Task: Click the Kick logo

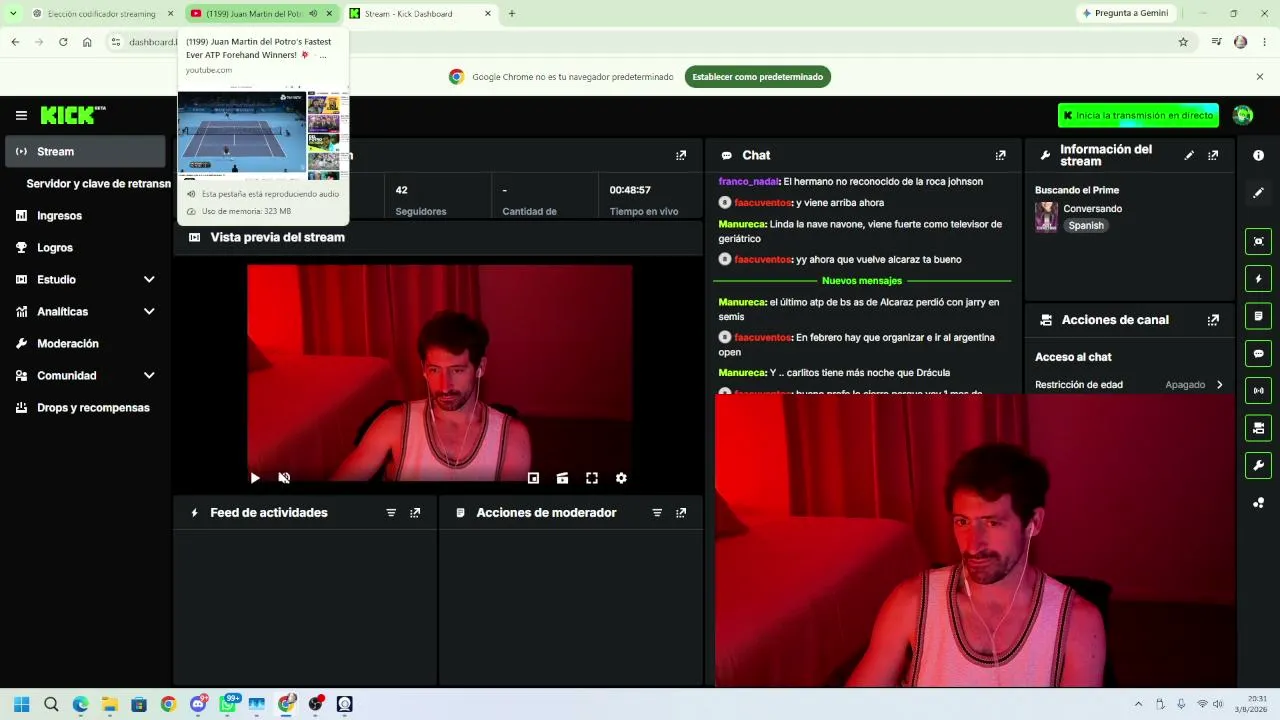Action: [x=73, y=115]
